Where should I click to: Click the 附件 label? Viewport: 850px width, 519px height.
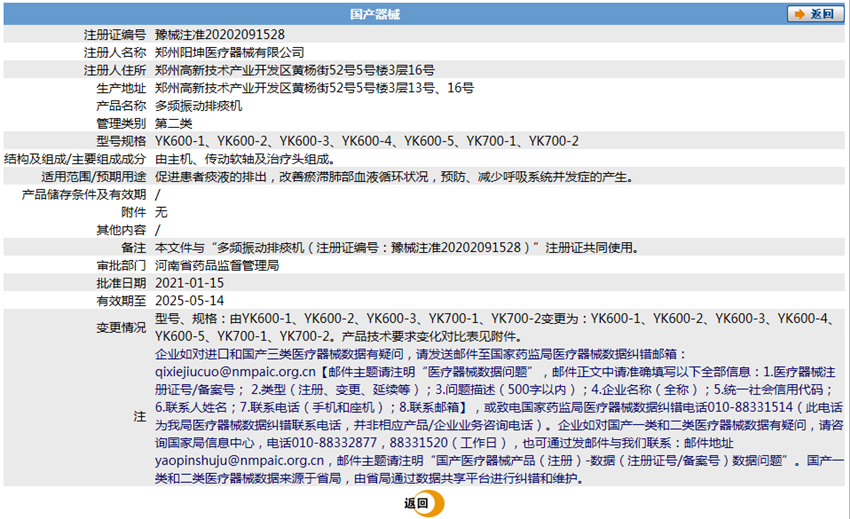coord(134,212)
